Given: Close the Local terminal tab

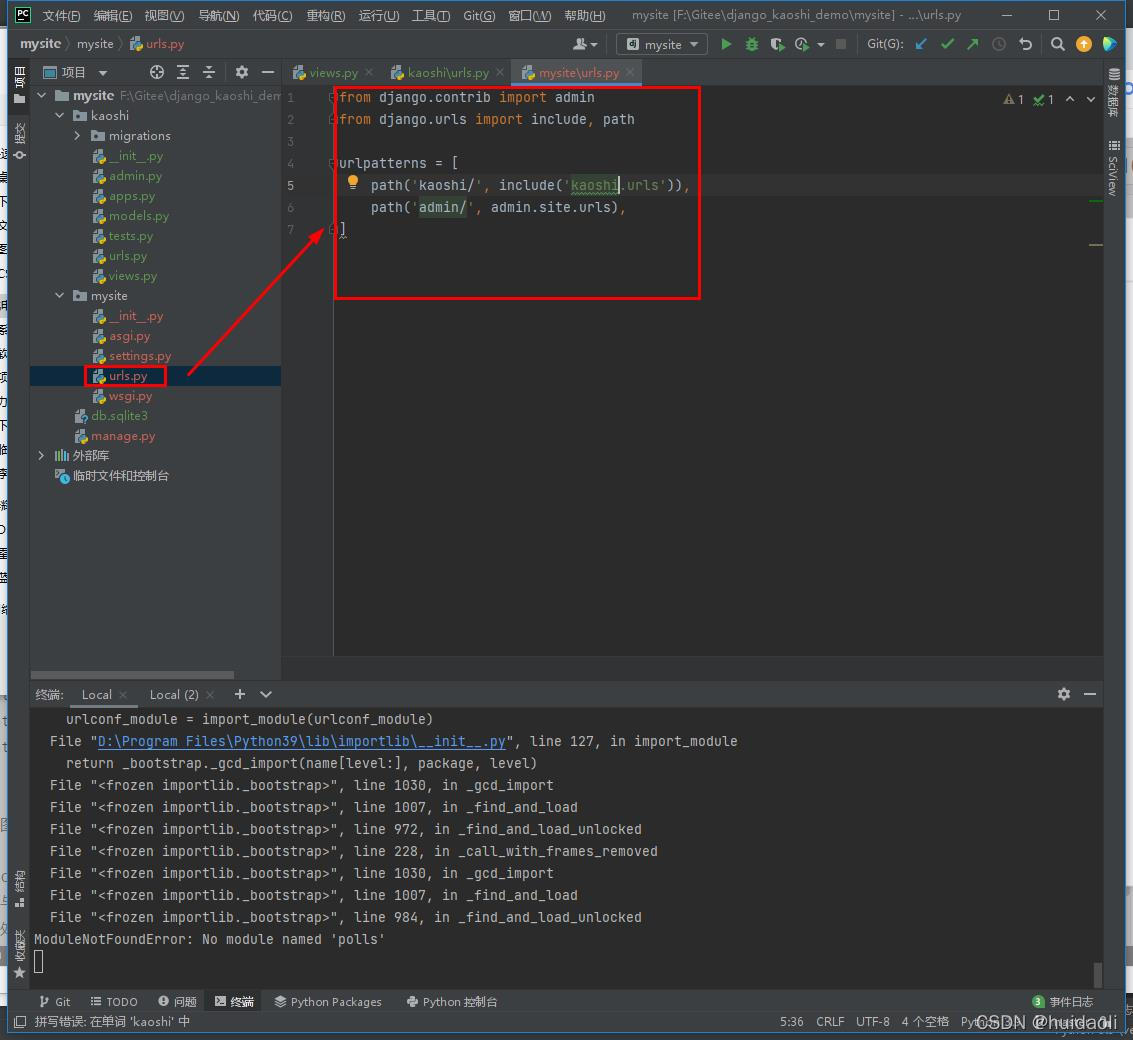Looking at the screenshot, I should (x=124, y=695).
